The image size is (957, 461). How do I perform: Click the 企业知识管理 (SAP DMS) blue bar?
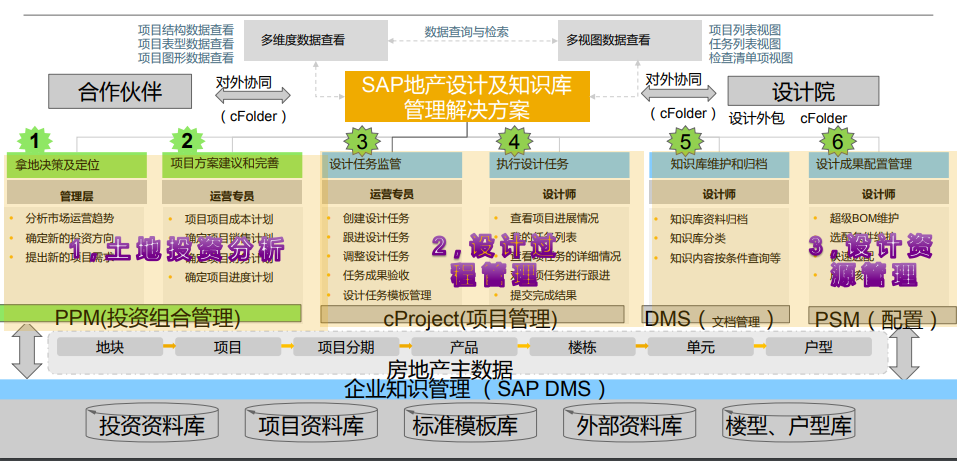(478, 389)
